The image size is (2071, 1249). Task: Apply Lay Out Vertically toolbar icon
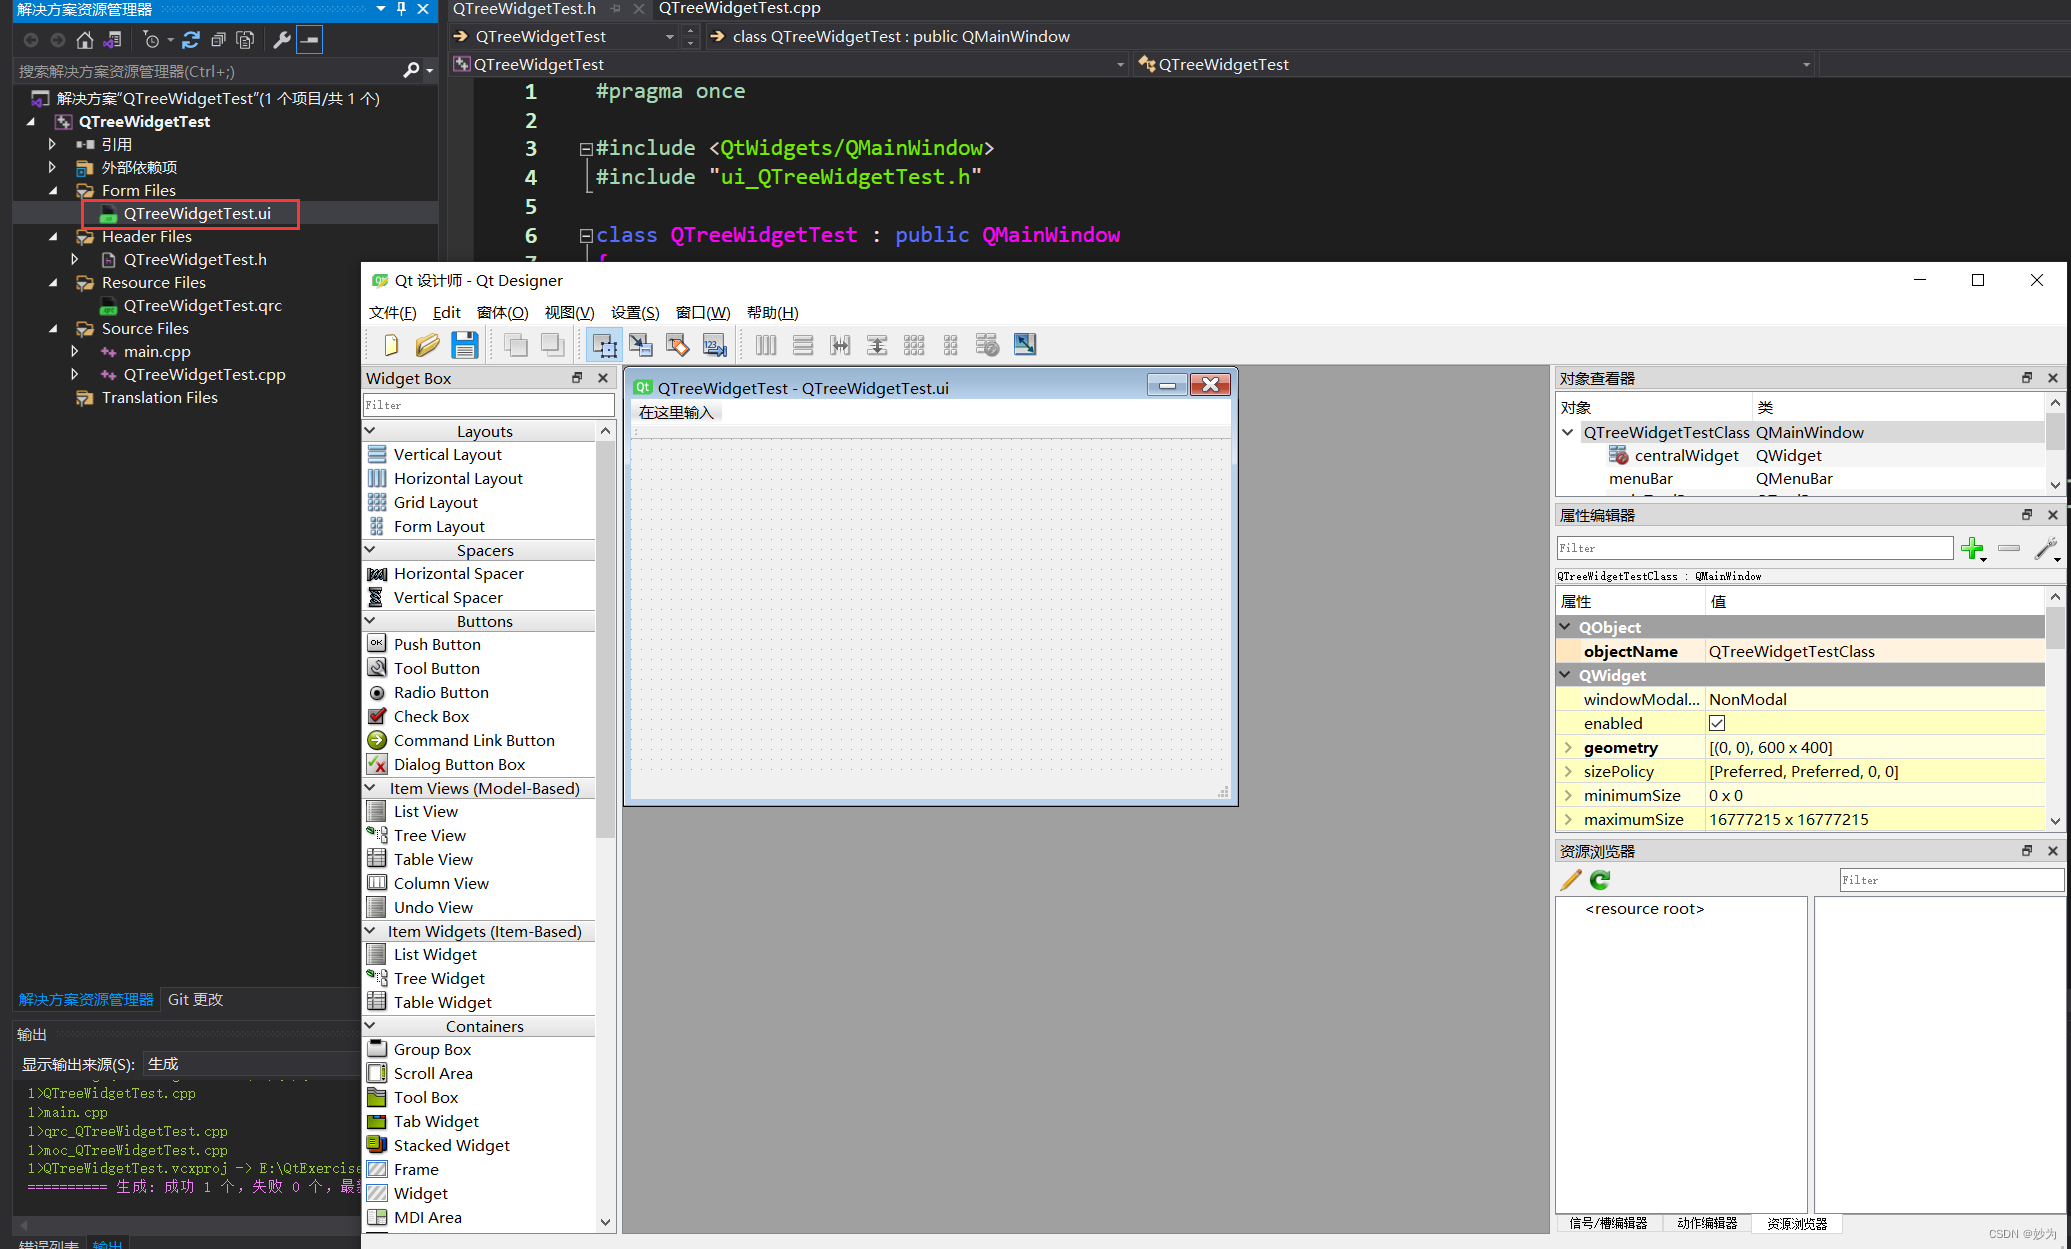803,345
